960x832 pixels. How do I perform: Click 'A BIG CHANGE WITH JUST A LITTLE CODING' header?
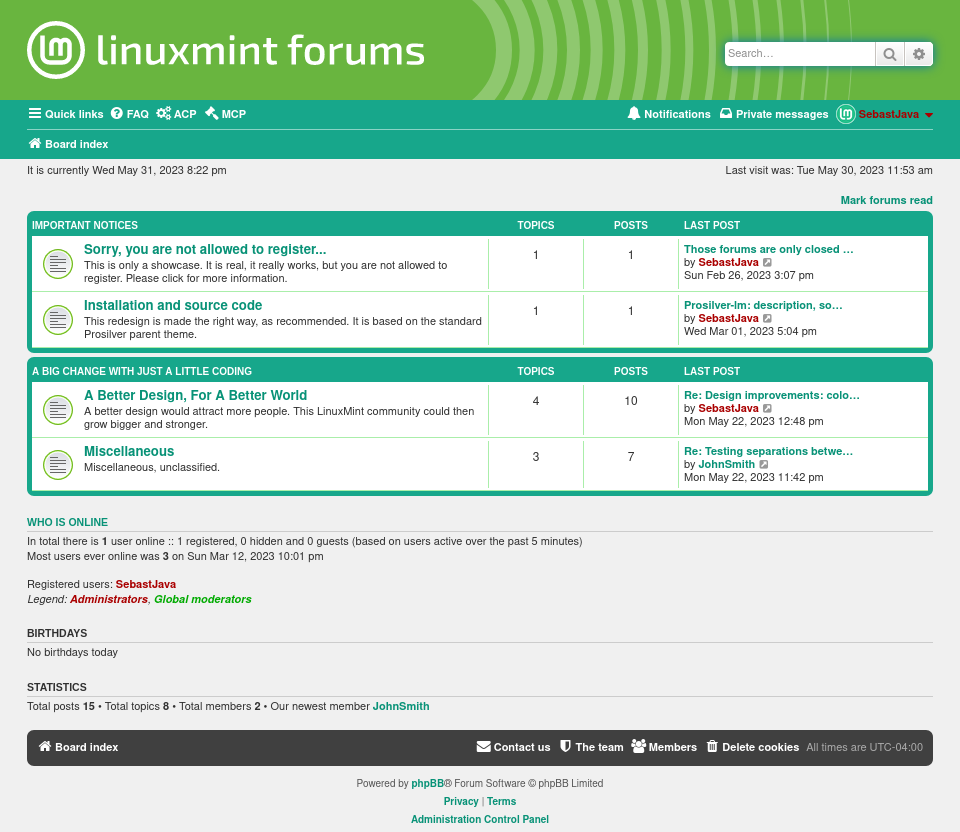click(141, 371)
